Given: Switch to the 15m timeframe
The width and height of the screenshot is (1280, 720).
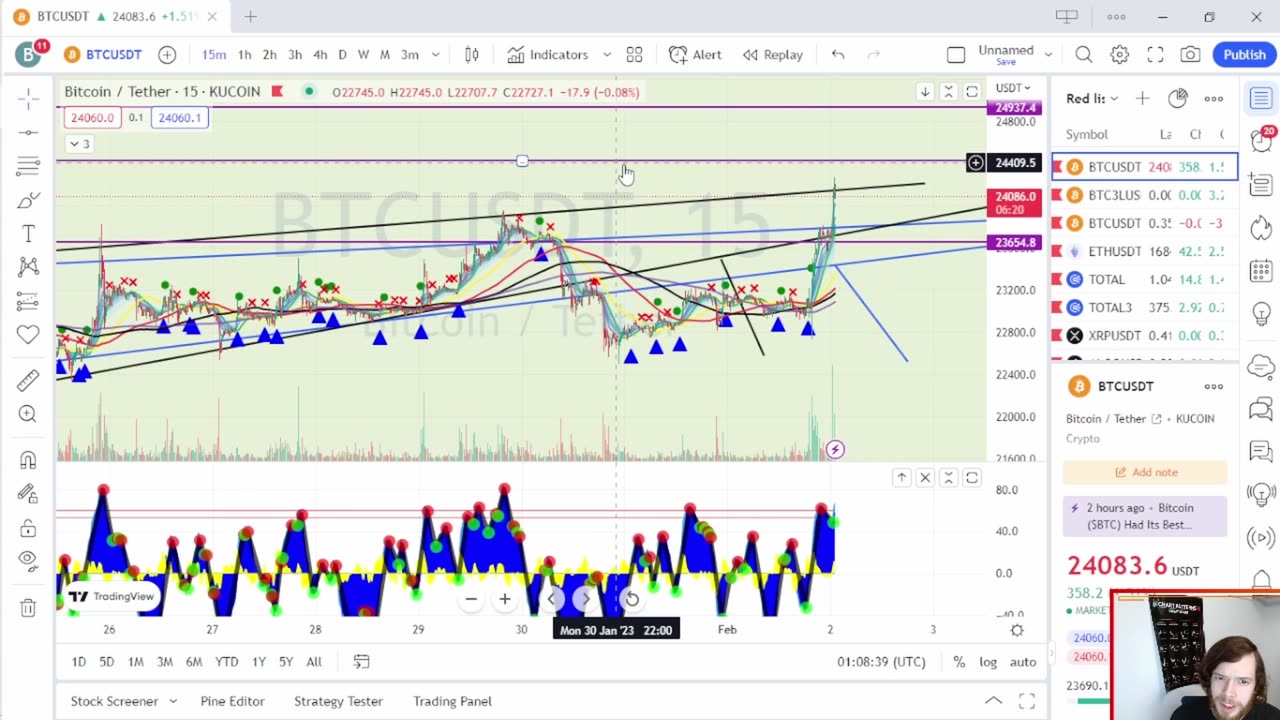Looking at the screenshot, I should pyautogui.click(x=213, y=55).
